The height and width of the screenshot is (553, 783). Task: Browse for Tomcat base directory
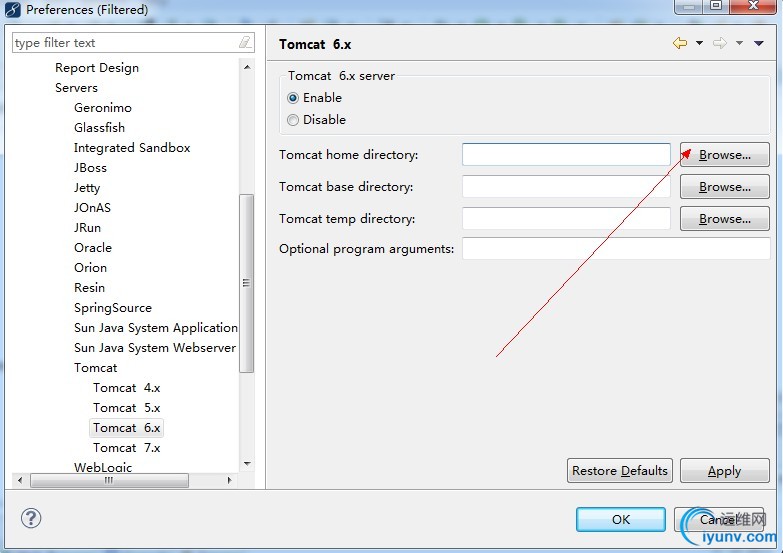click(x=725, y=187)
